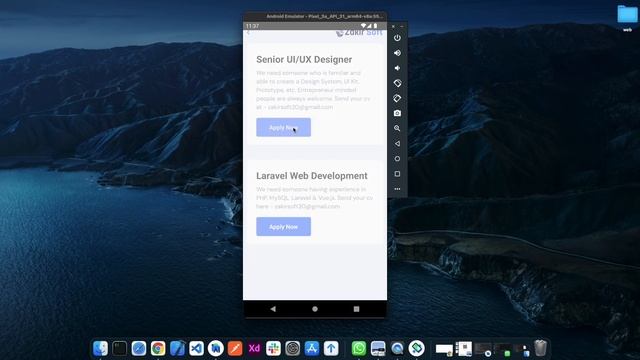Click the emulator toolbar back triangle icon
The height and width of the screenshot is (360, 640).
pos(397,144)
